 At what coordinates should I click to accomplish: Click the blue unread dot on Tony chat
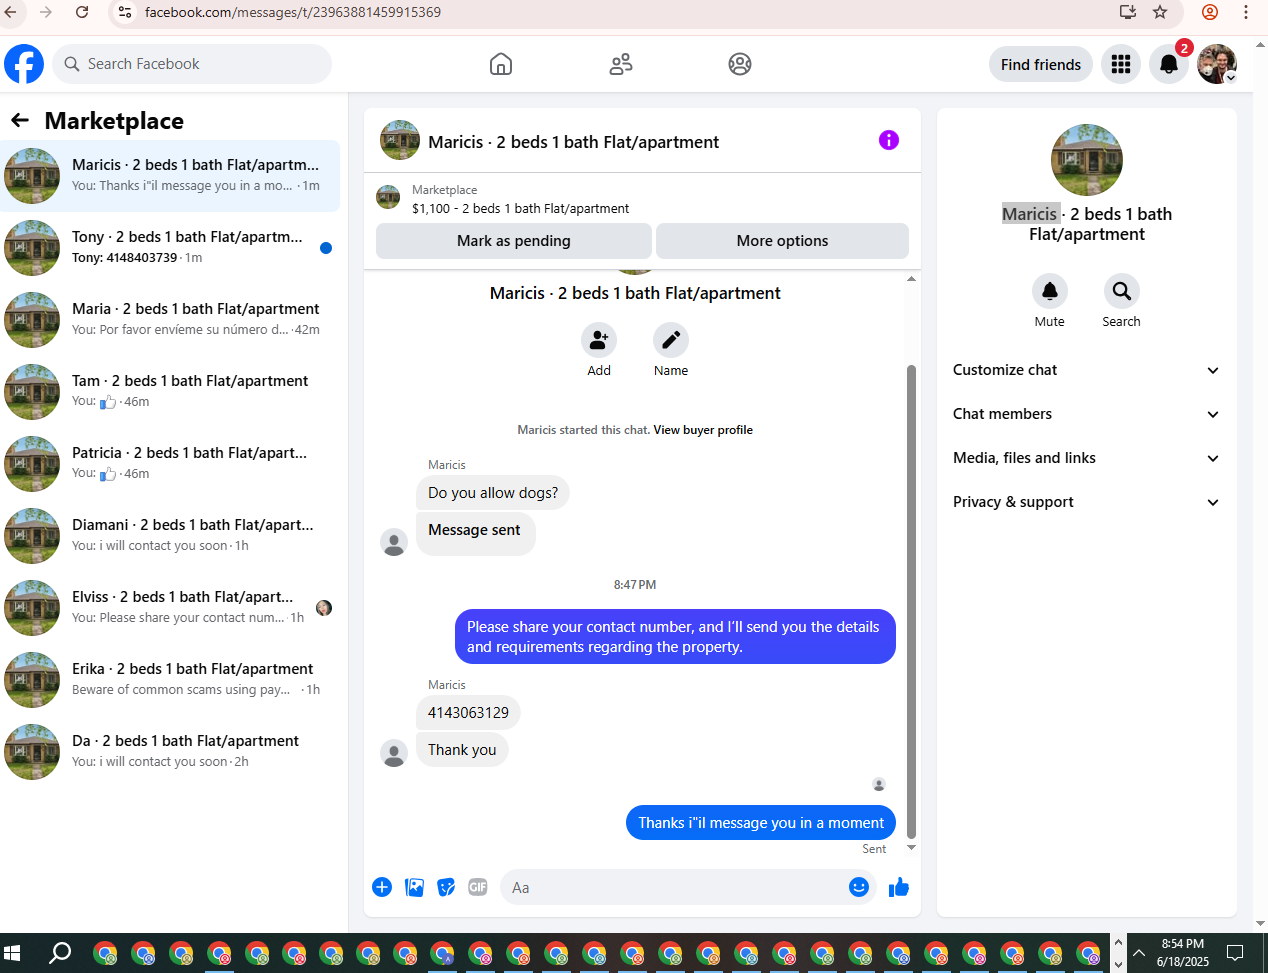pos(326,248)
